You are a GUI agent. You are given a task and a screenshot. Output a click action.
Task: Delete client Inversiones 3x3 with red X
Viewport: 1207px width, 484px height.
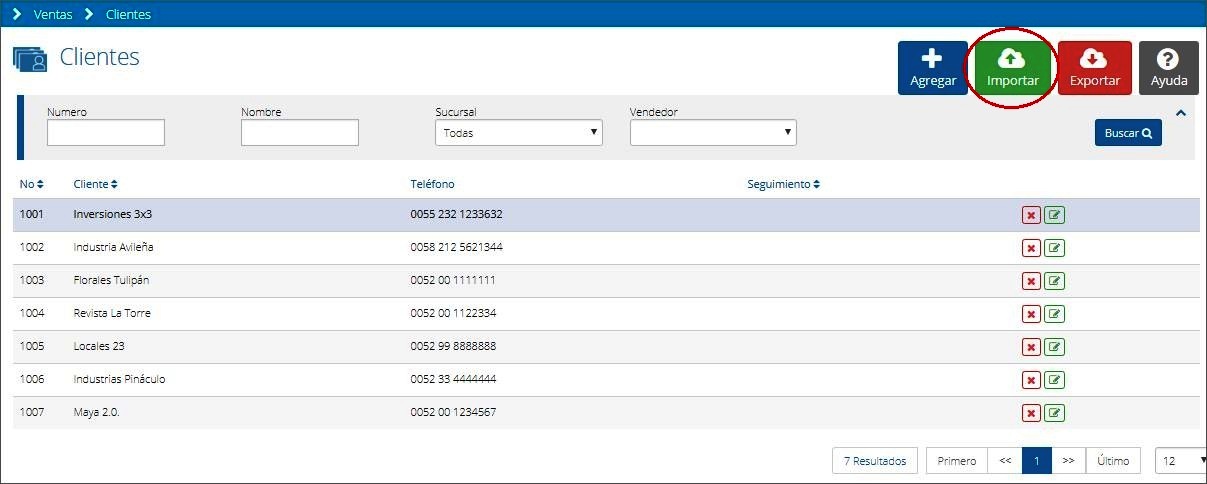pos(1031,215)
